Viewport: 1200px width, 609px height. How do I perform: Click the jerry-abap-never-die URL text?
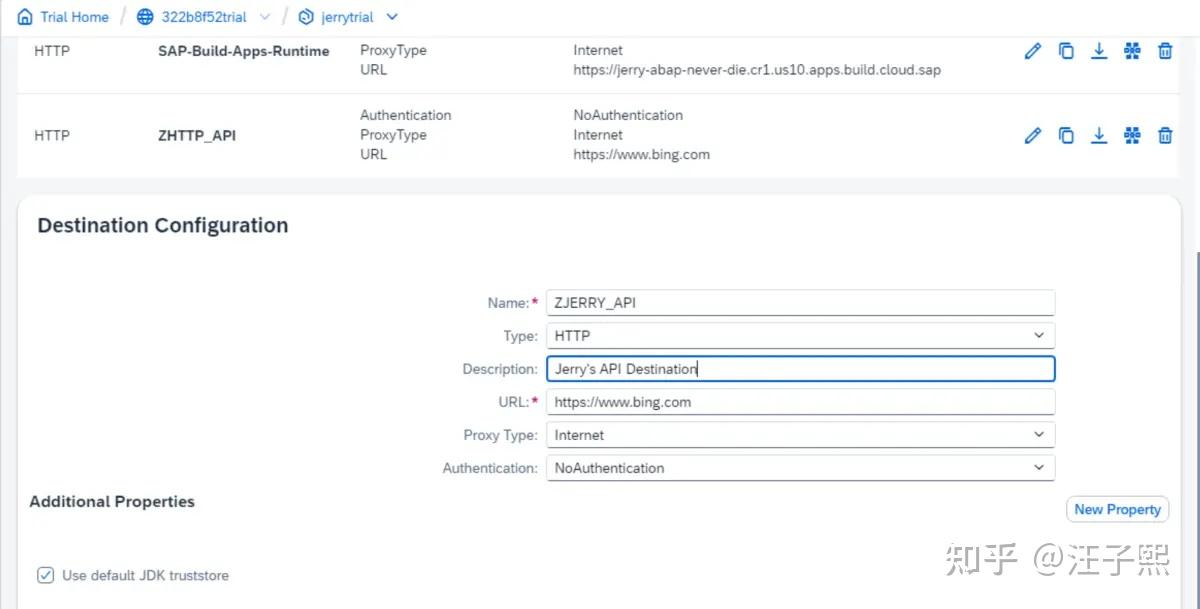[x=757, y=71]
